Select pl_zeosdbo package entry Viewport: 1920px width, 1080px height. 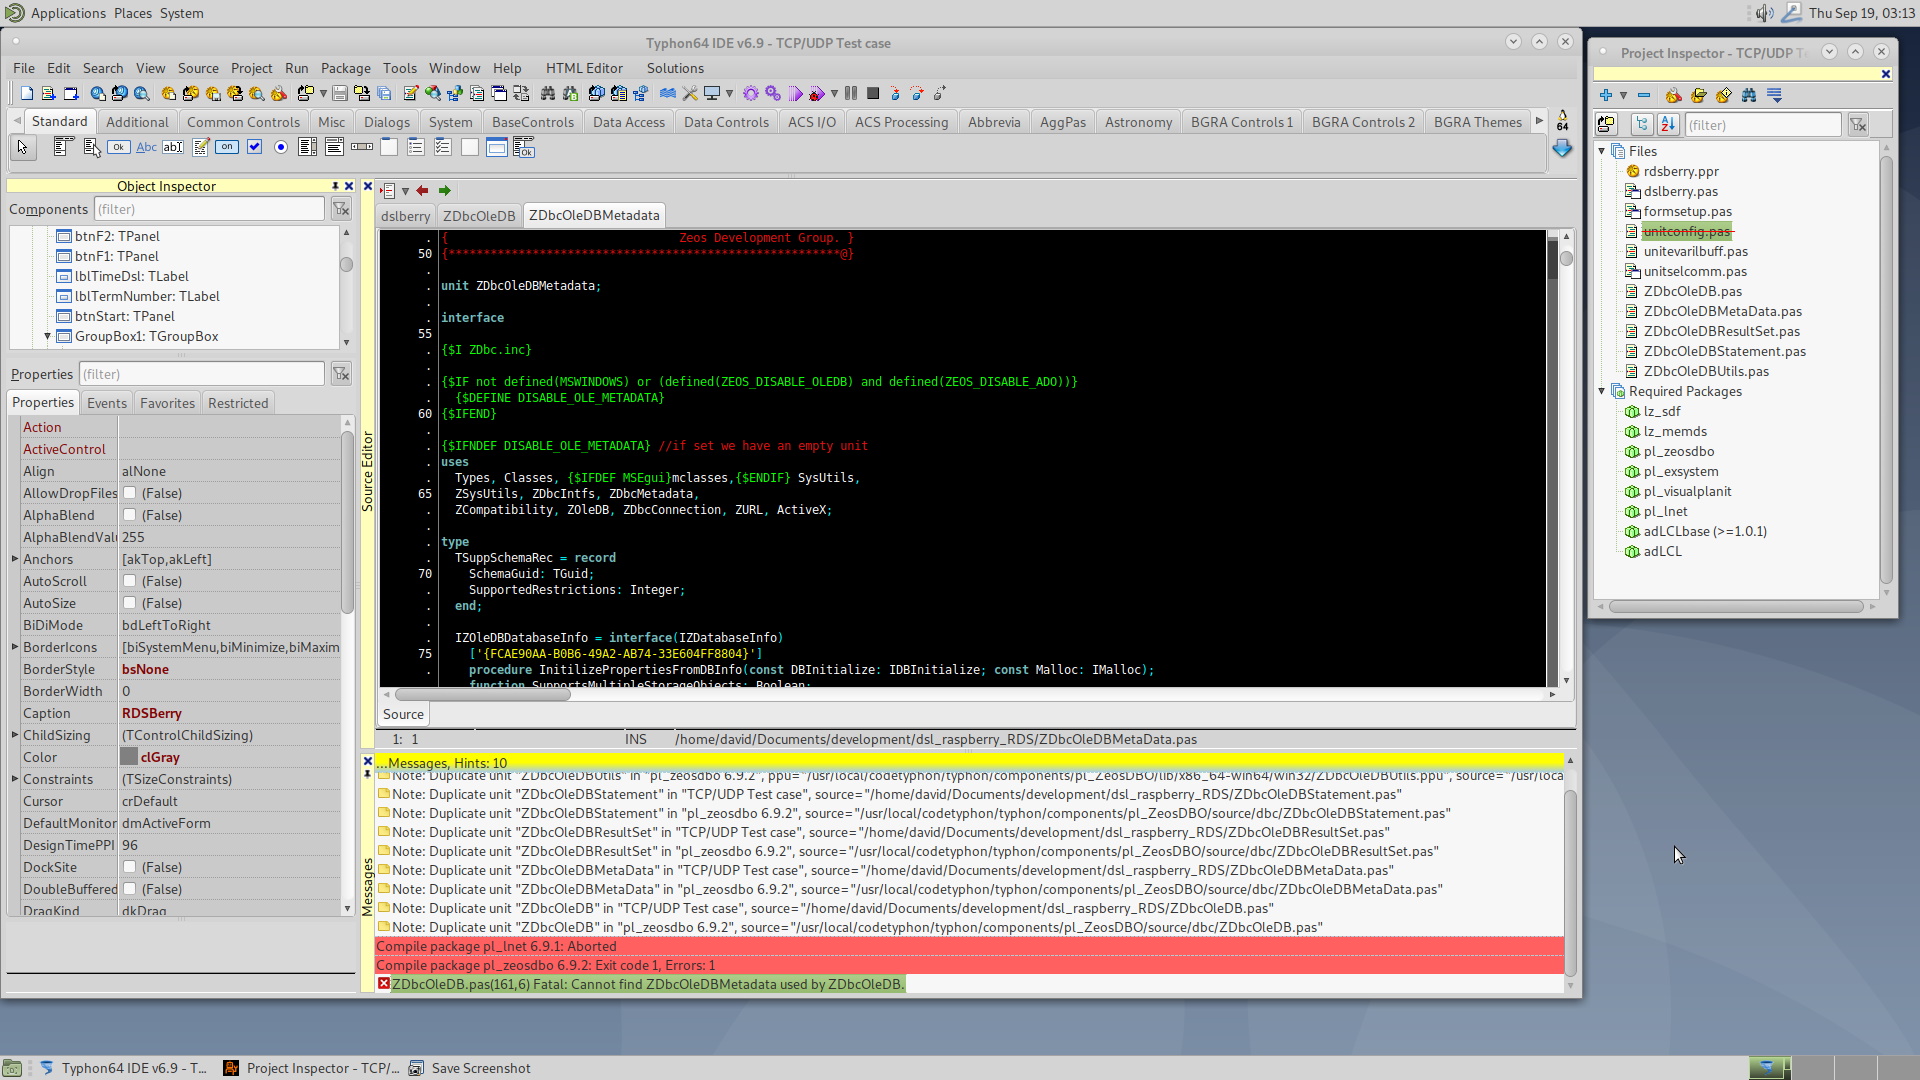click(x=1679, y=451)
